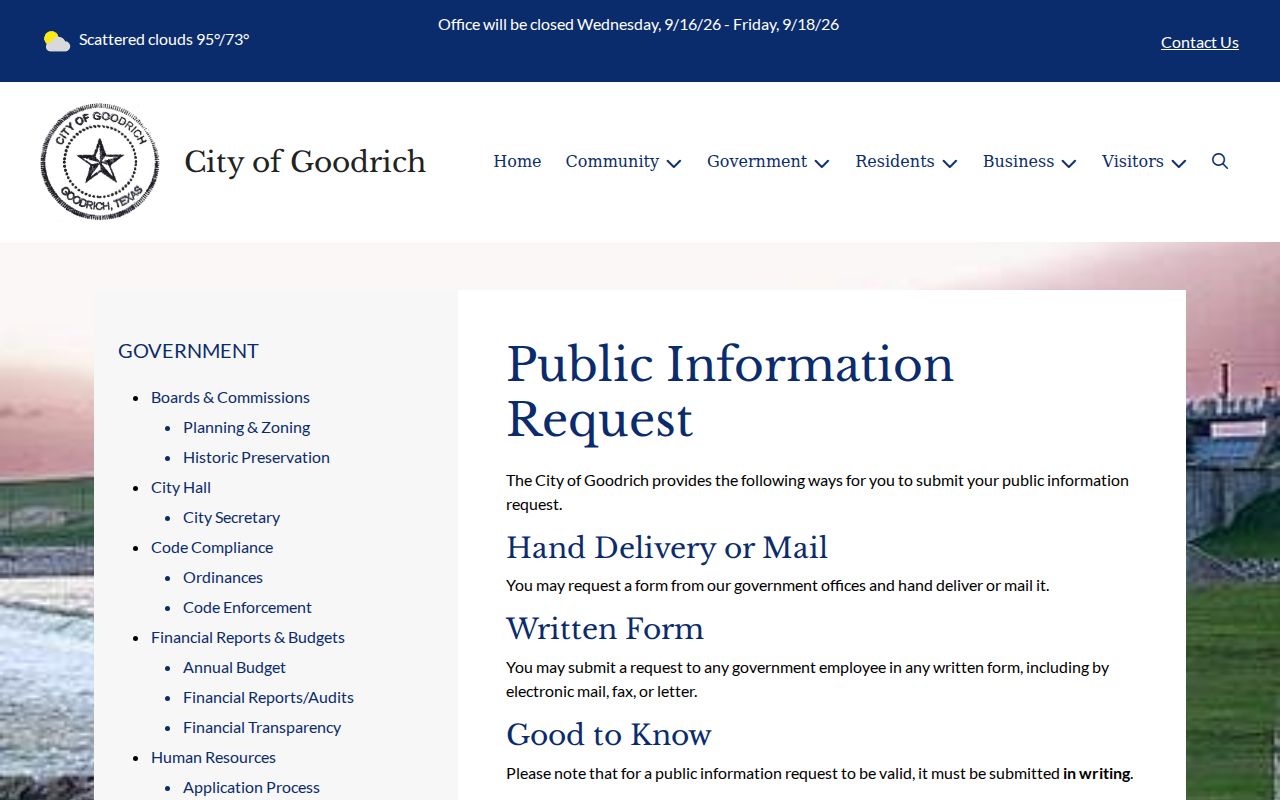Click the City of Goodrich site title
Screen dimensions: 1280x800
click(305, 161)
